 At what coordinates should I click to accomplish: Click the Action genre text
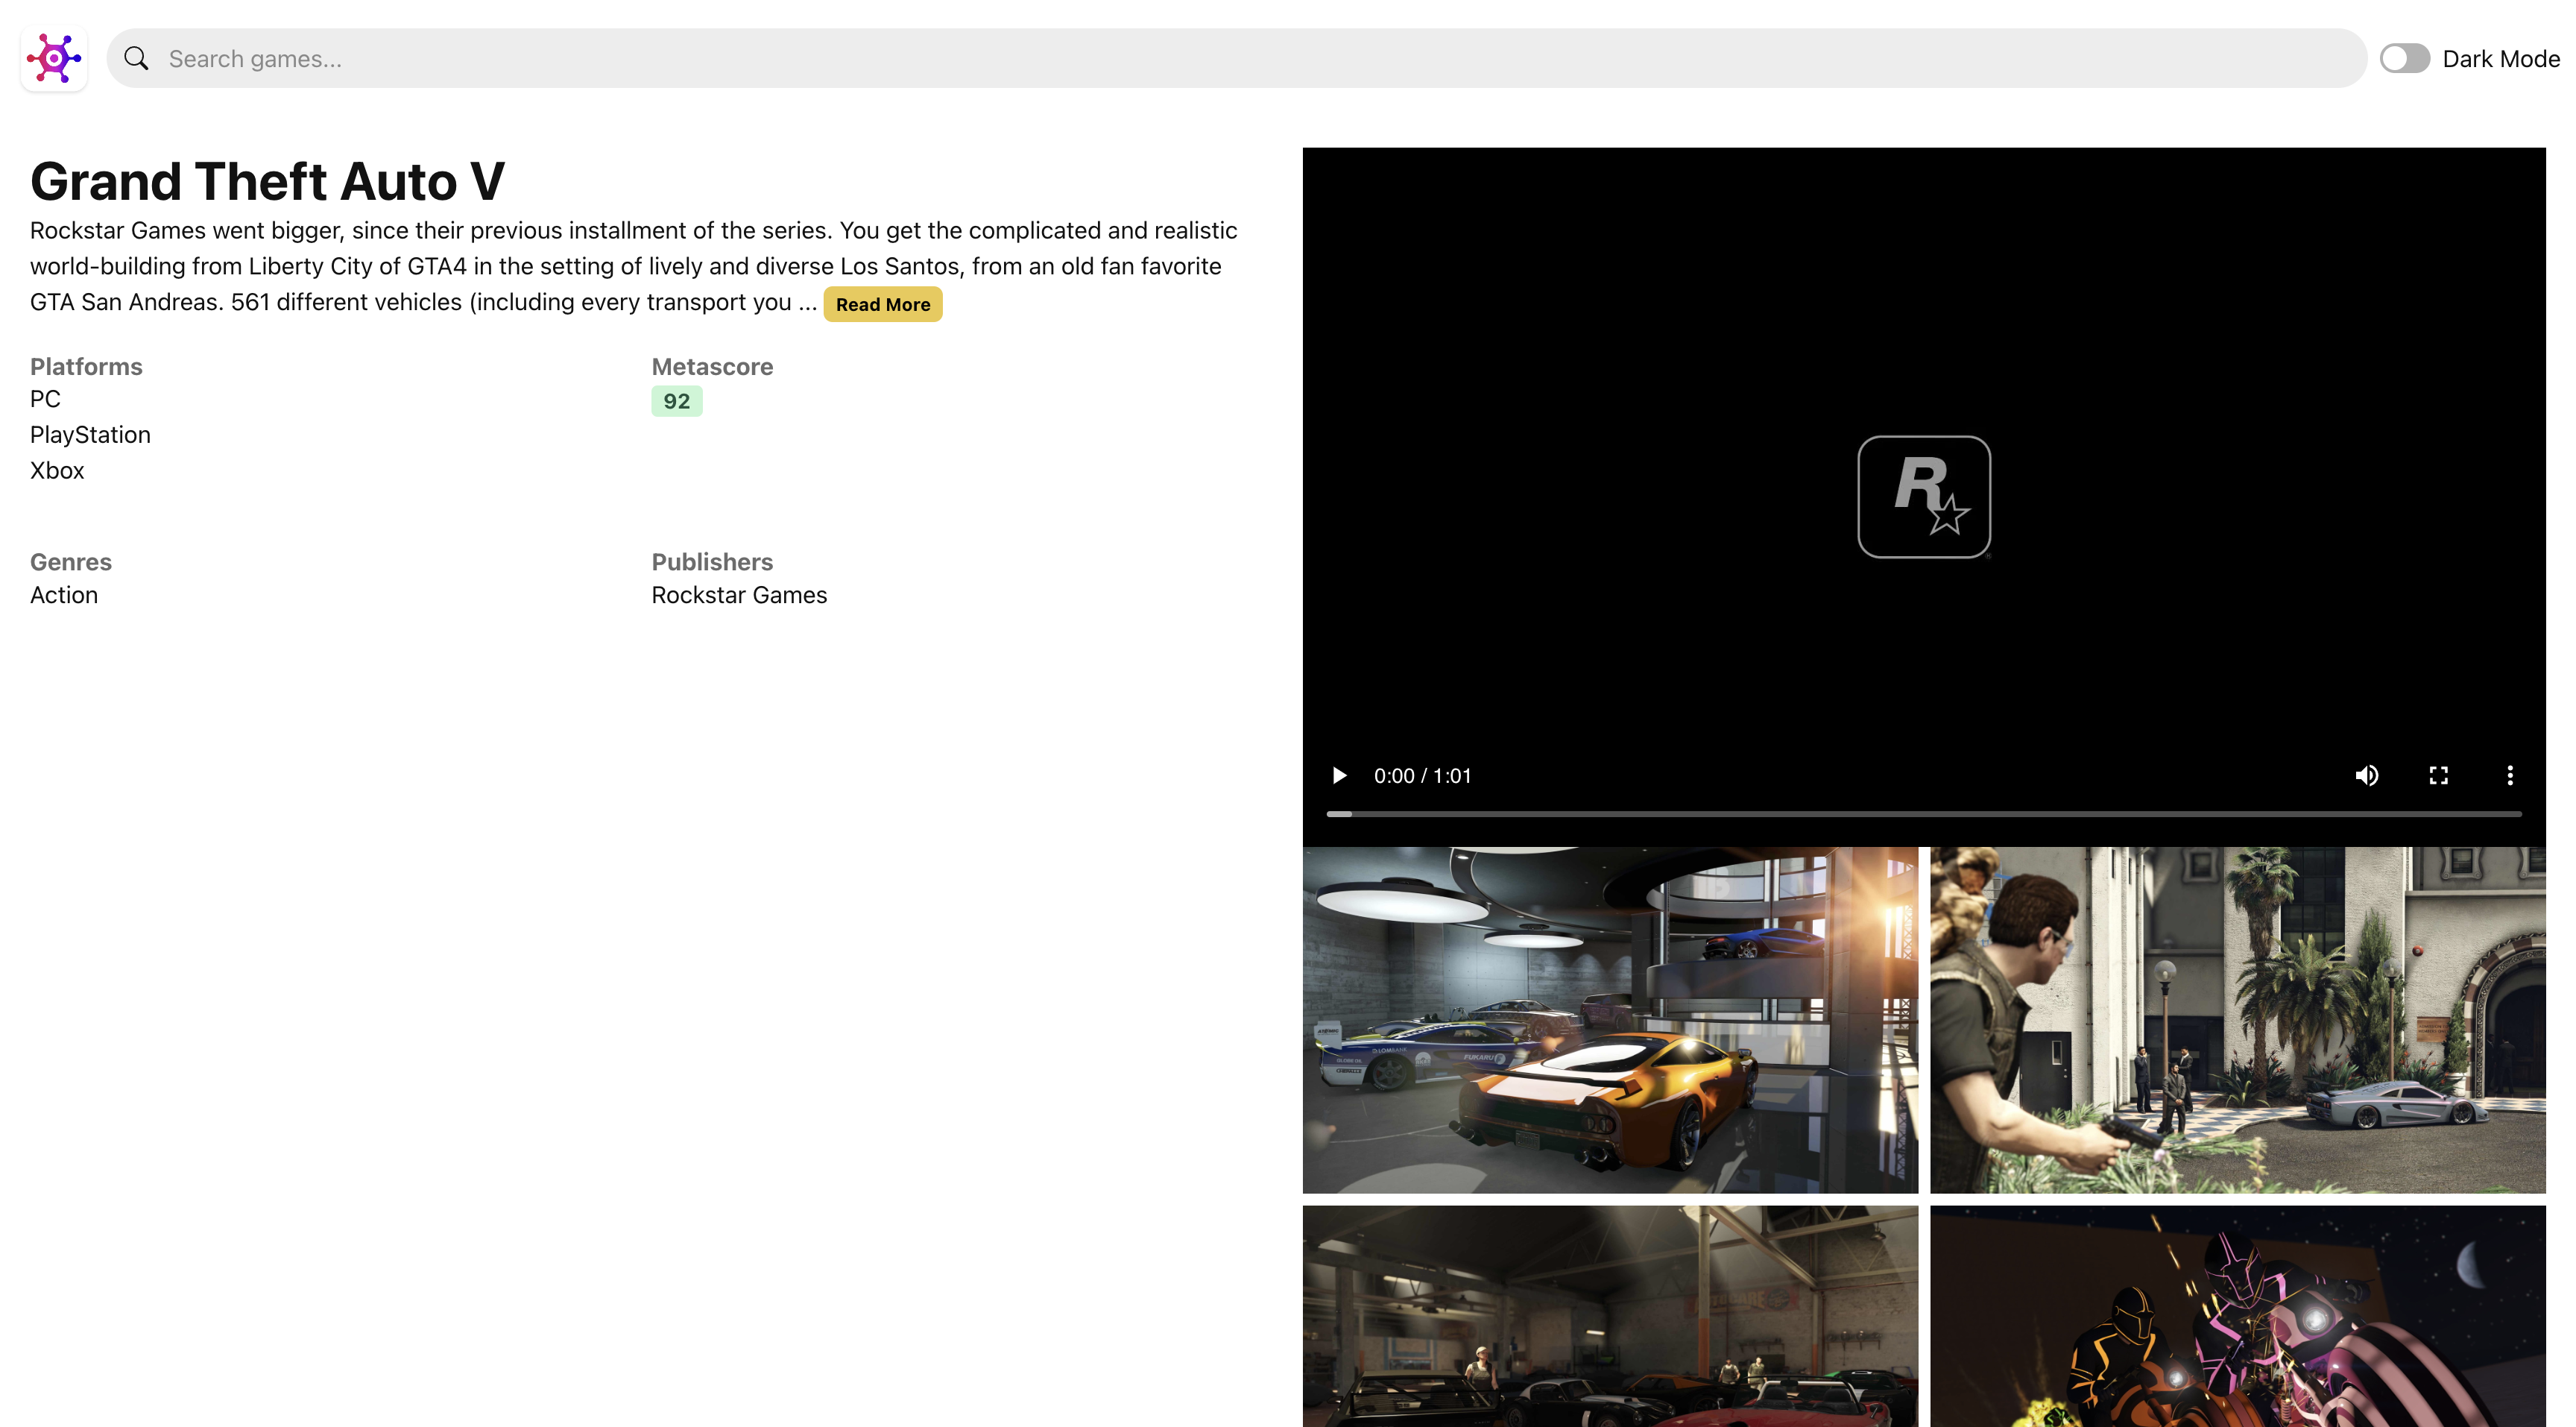64,595
